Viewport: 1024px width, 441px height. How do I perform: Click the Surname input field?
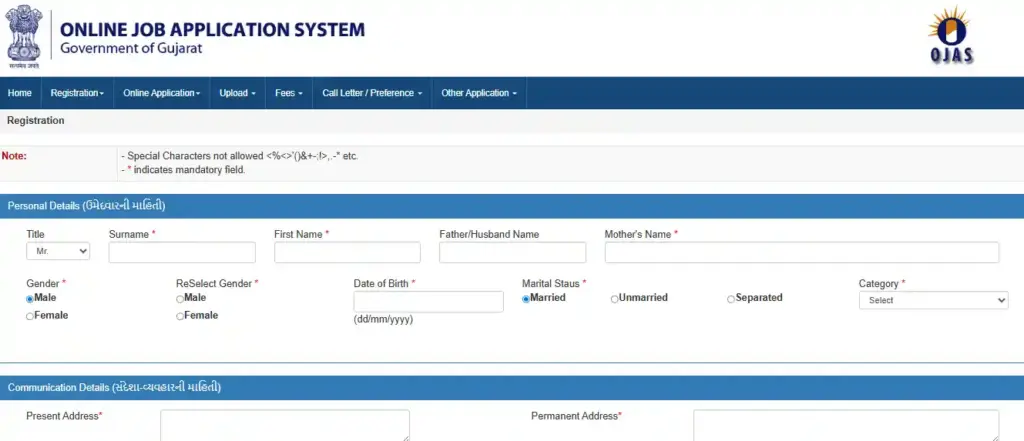(x=182, y=252)
